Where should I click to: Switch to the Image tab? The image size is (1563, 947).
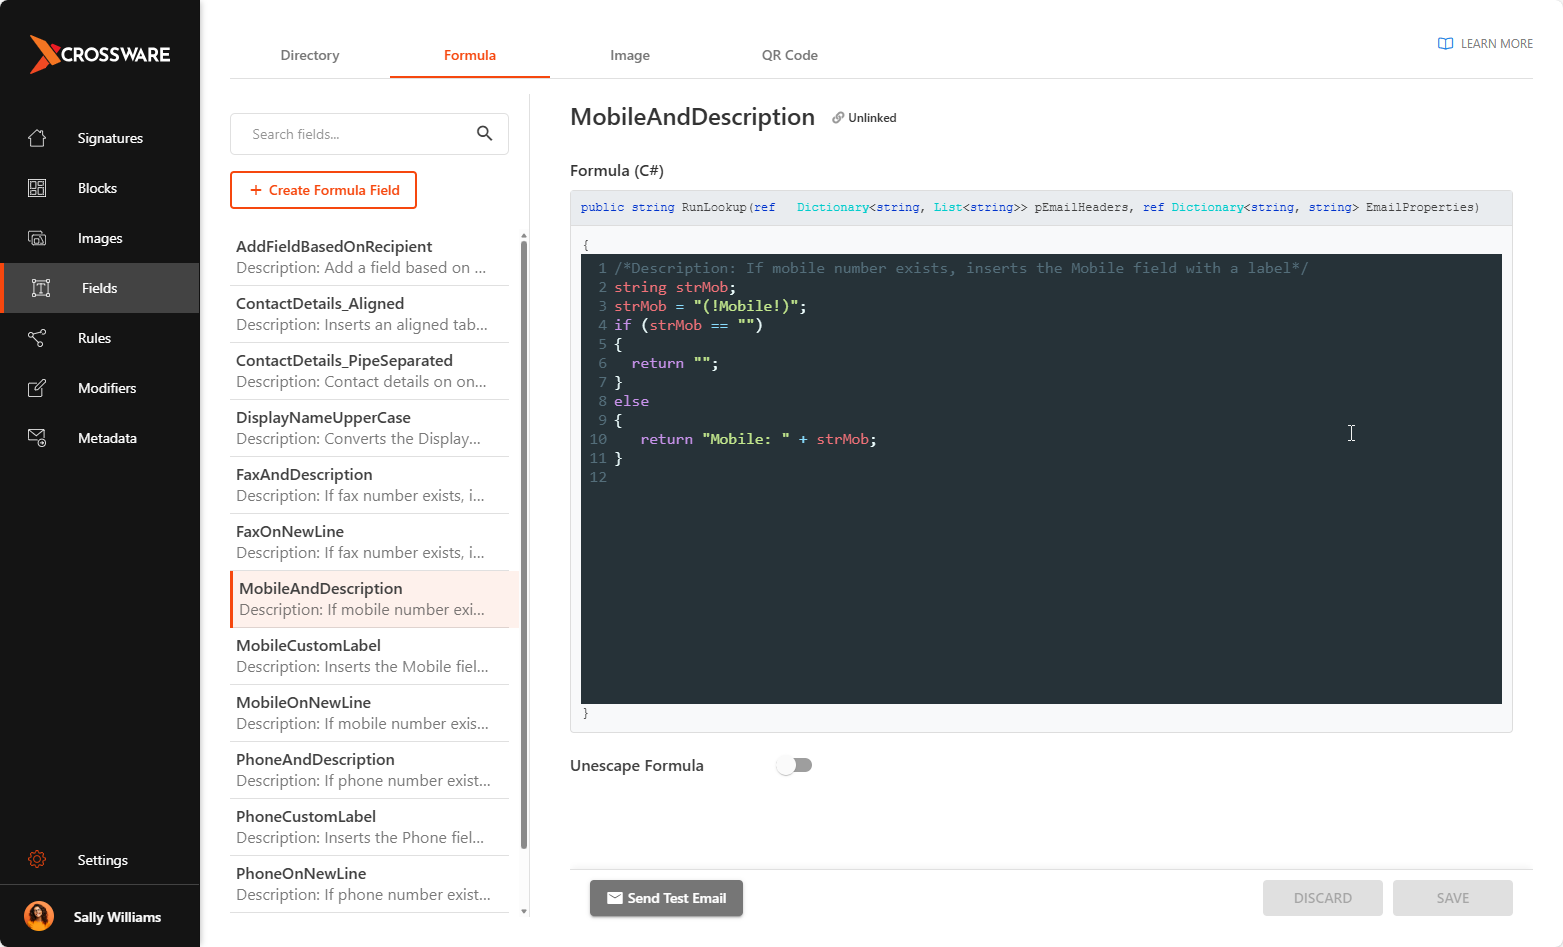tap(630, 56)
